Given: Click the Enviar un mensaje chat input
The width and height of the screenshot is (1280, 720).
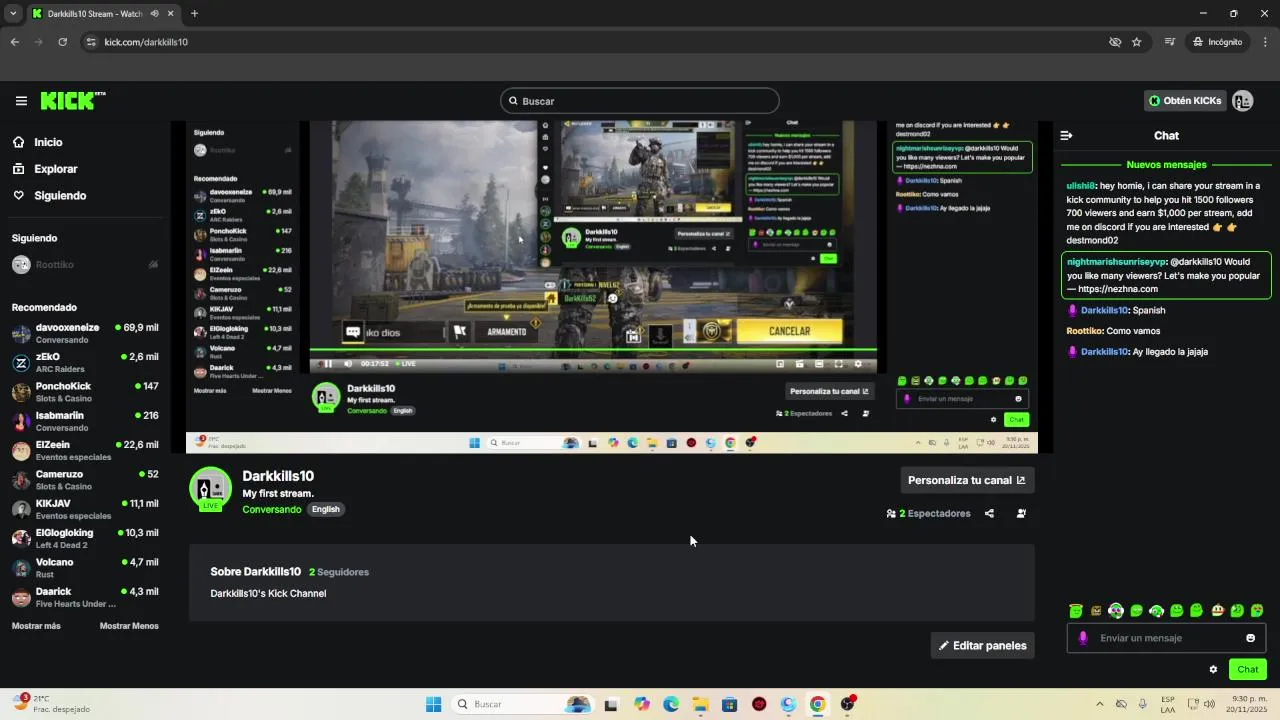Looking at the screenshot, I should pos(1167,638).
